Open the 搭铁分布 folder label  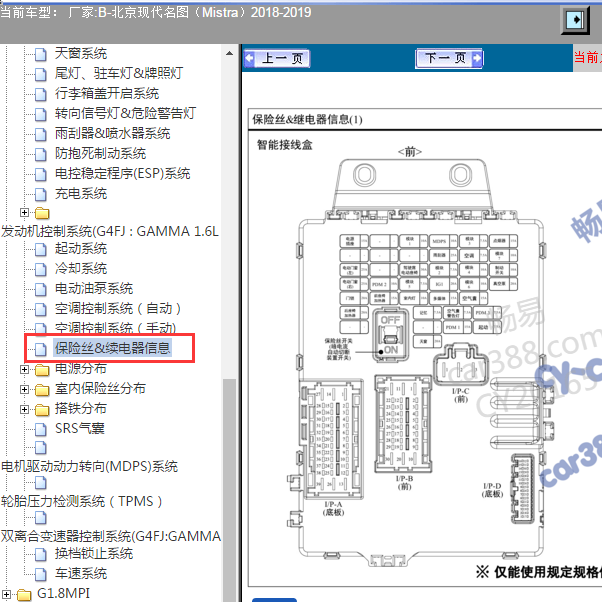[x=81, y=408]
